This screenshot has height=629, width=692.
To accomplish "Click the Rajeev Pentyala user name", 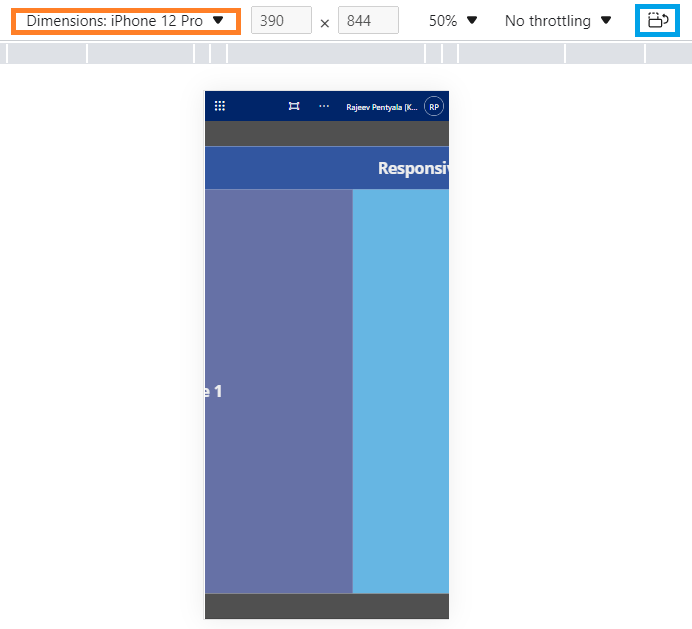I will [x=382, y=107].
